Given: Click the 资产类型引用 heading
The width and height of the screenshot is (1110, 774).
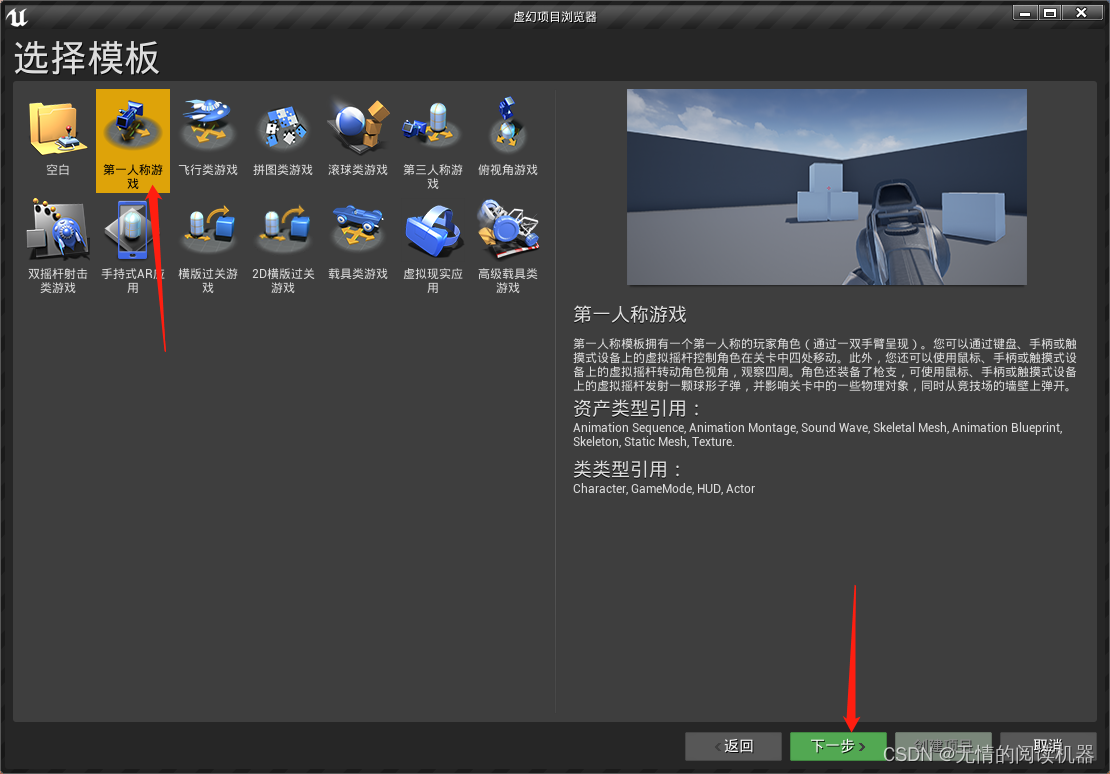Looking at the screenshot, I should [x=636, y=409].
